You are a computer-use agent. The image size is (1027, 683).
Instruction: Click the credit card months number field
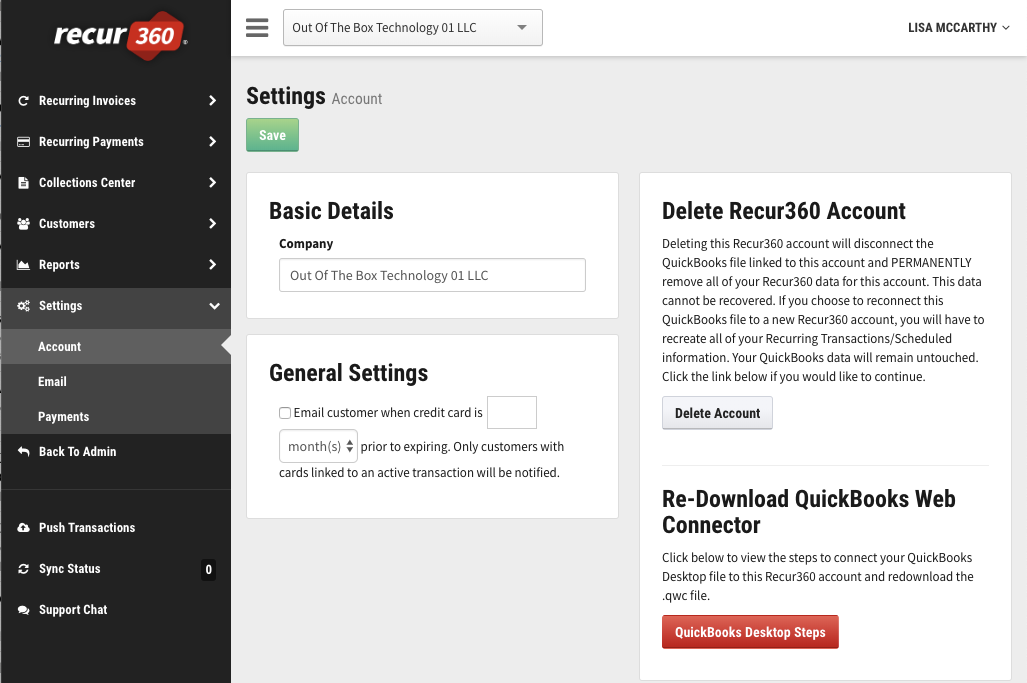coord(512,413)
